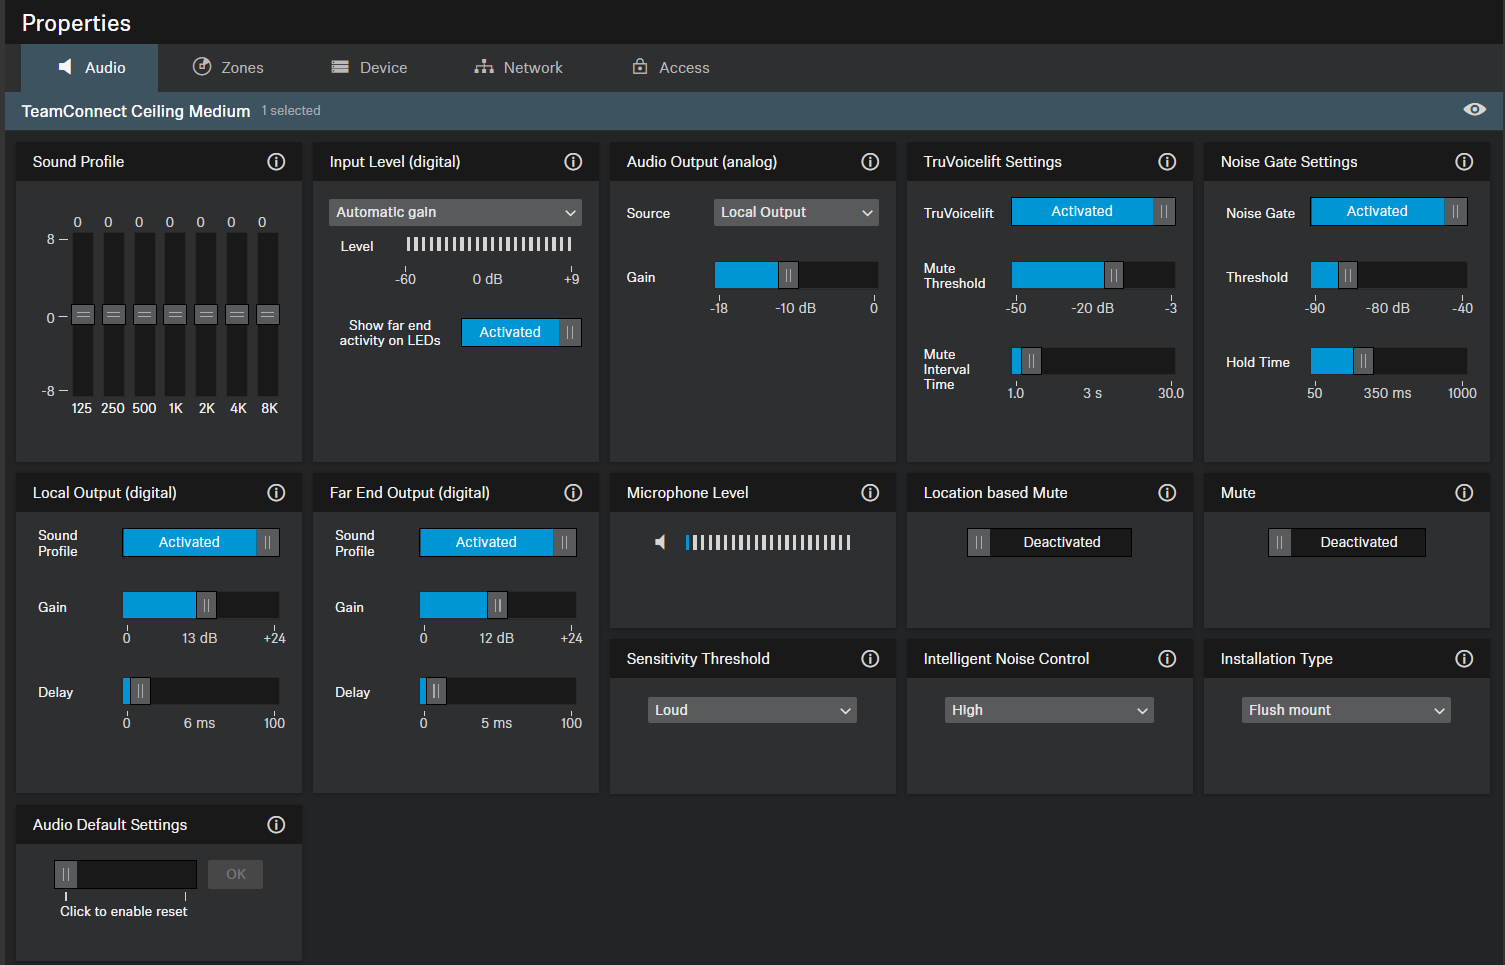Click the Audio Output Gain slider
The image size is (1505, 965).
pyautogui.click(x=788, y=275)
